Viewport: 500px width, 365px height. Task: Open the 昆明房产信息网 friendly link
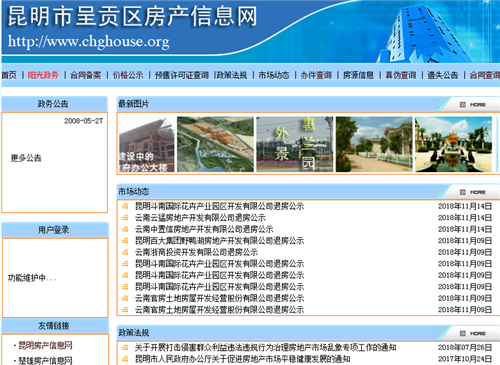click(45, 345)
